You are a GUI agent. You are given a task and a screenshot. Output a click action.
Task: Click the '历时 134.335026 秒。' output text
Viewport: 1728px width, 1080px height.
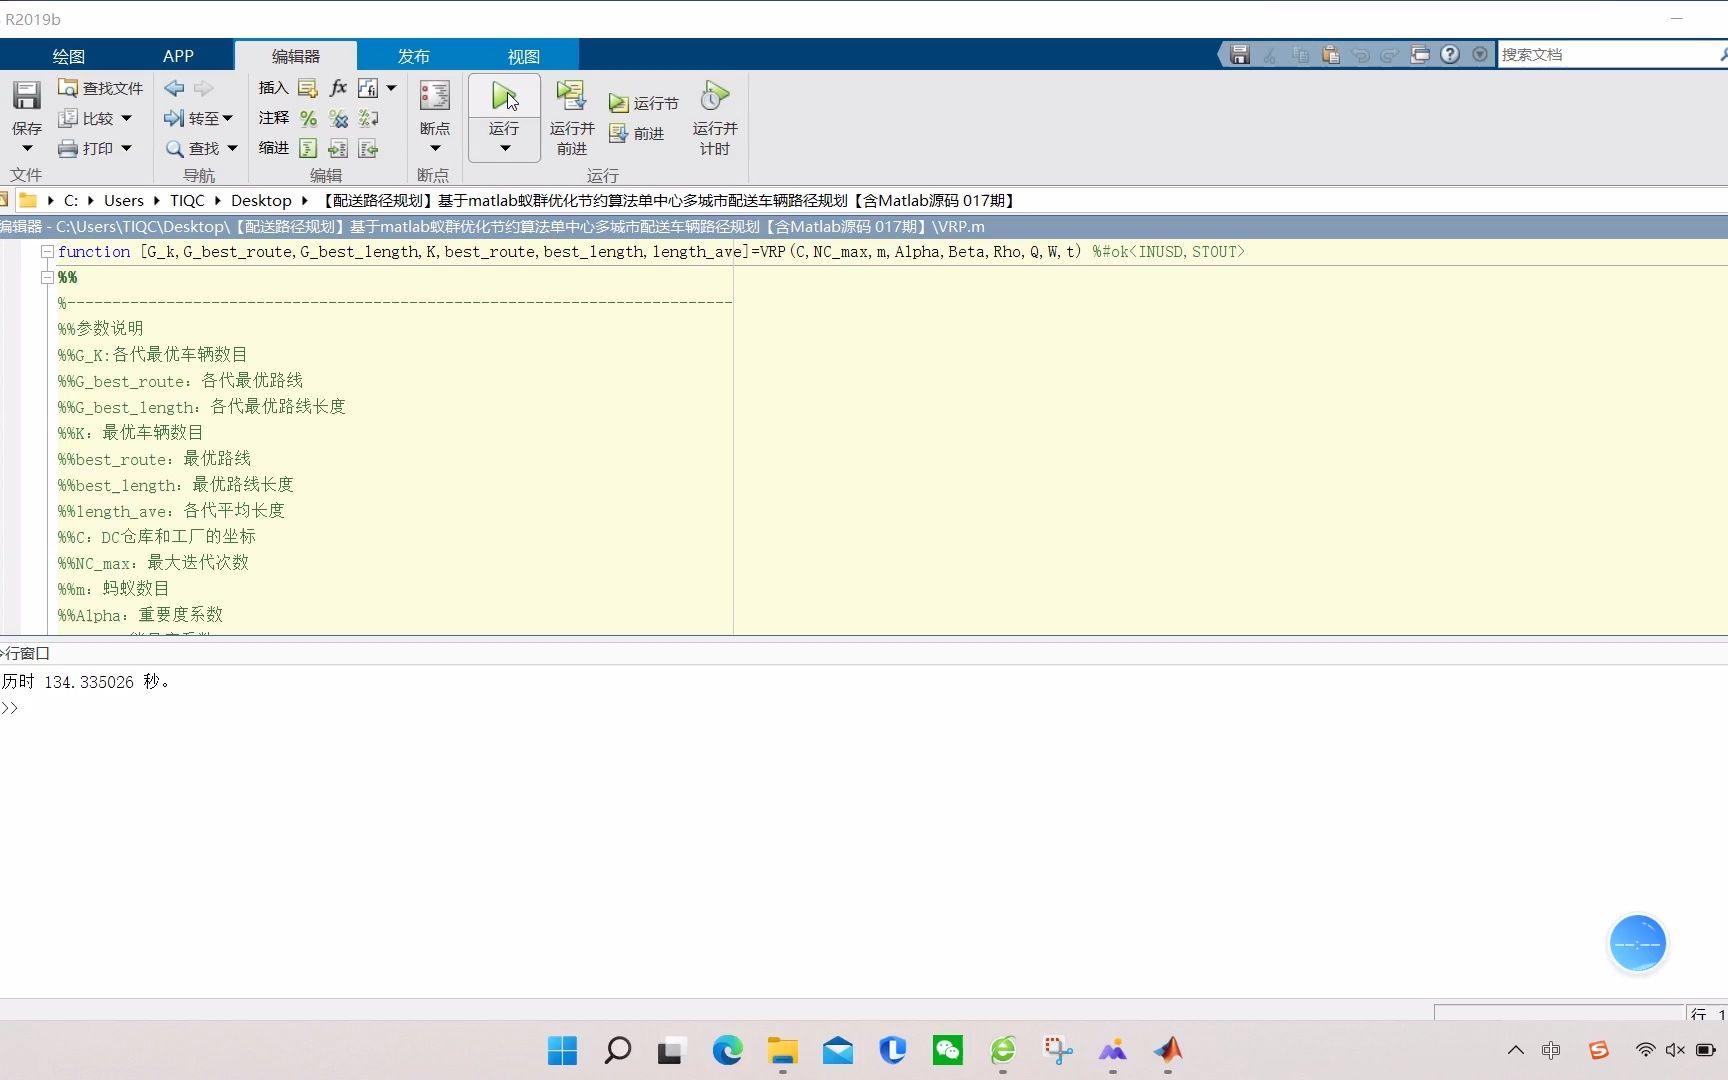click(86, 682)
